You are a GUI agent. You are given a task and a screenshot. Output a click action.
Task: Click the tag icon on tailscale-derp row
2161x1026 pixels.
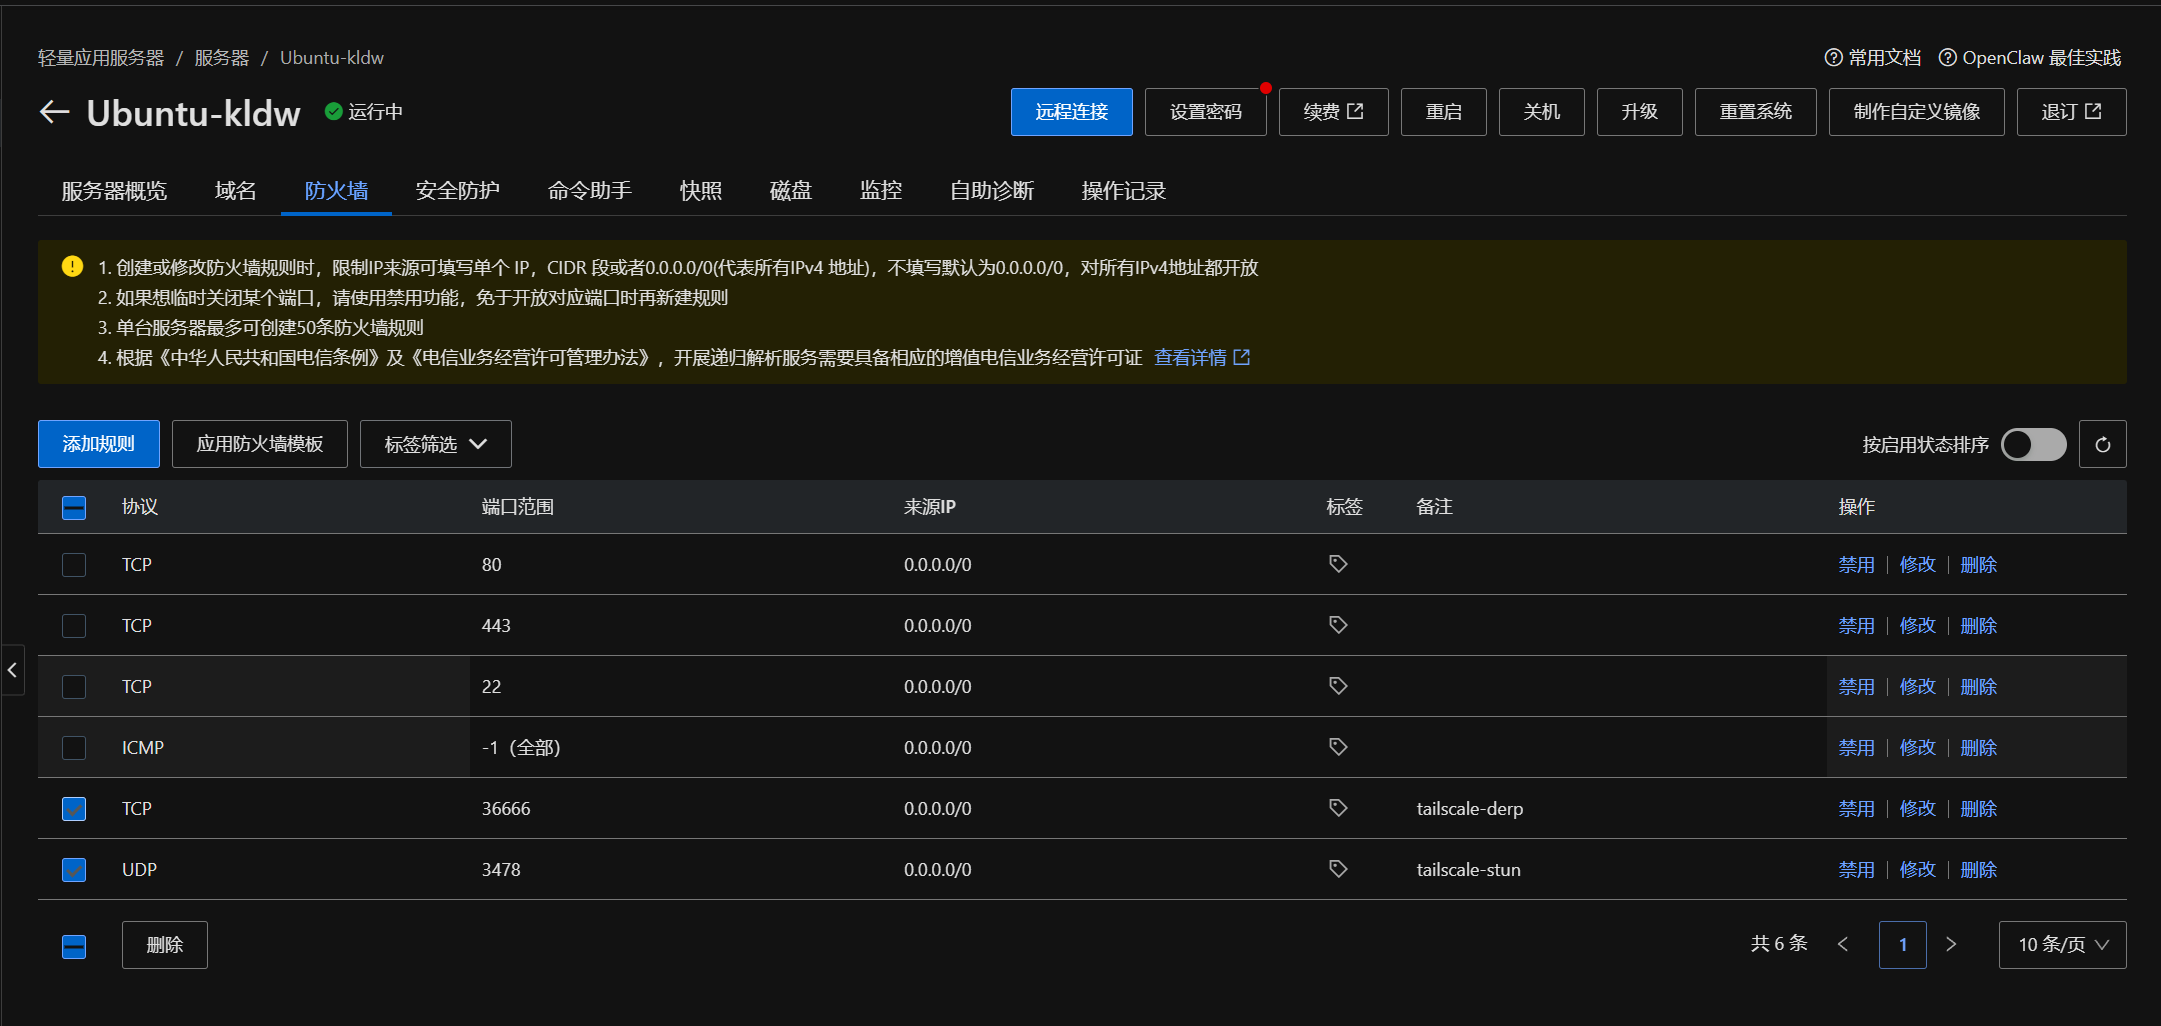[1338, 808]
